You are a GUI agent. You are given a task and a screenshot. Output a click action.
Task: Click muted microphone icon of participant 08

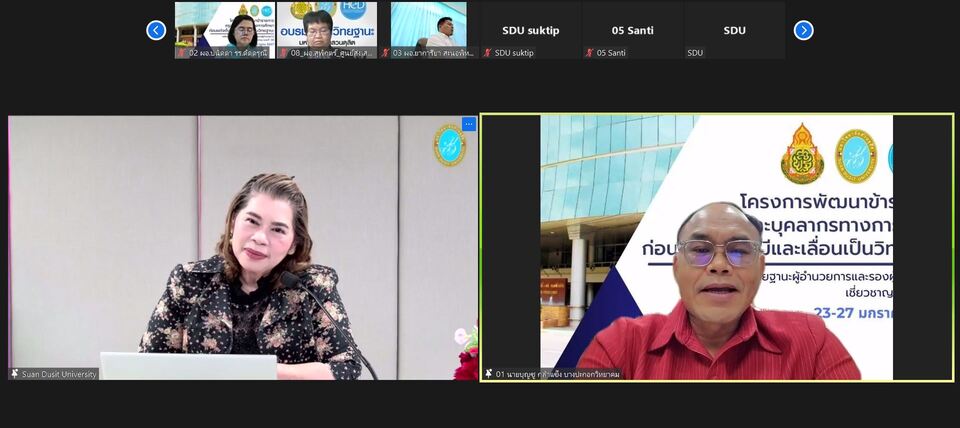[284, 53]
